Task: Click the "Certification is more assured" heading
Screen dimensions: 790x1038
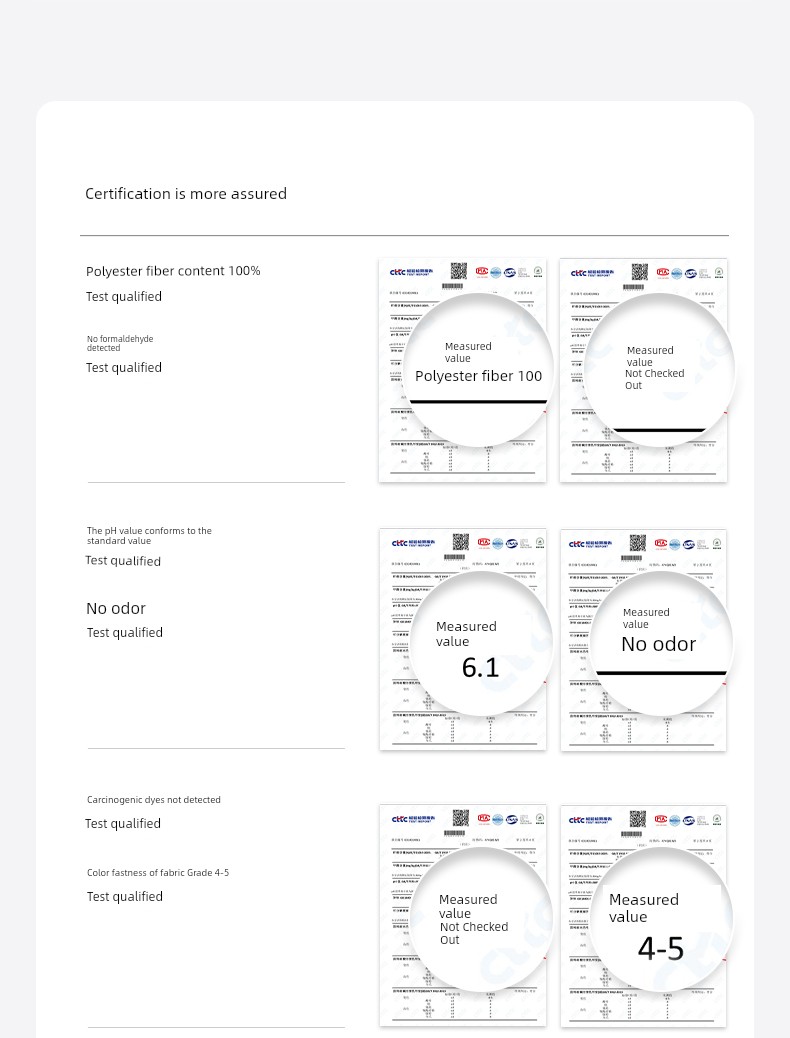Action: tap(186, 194)
